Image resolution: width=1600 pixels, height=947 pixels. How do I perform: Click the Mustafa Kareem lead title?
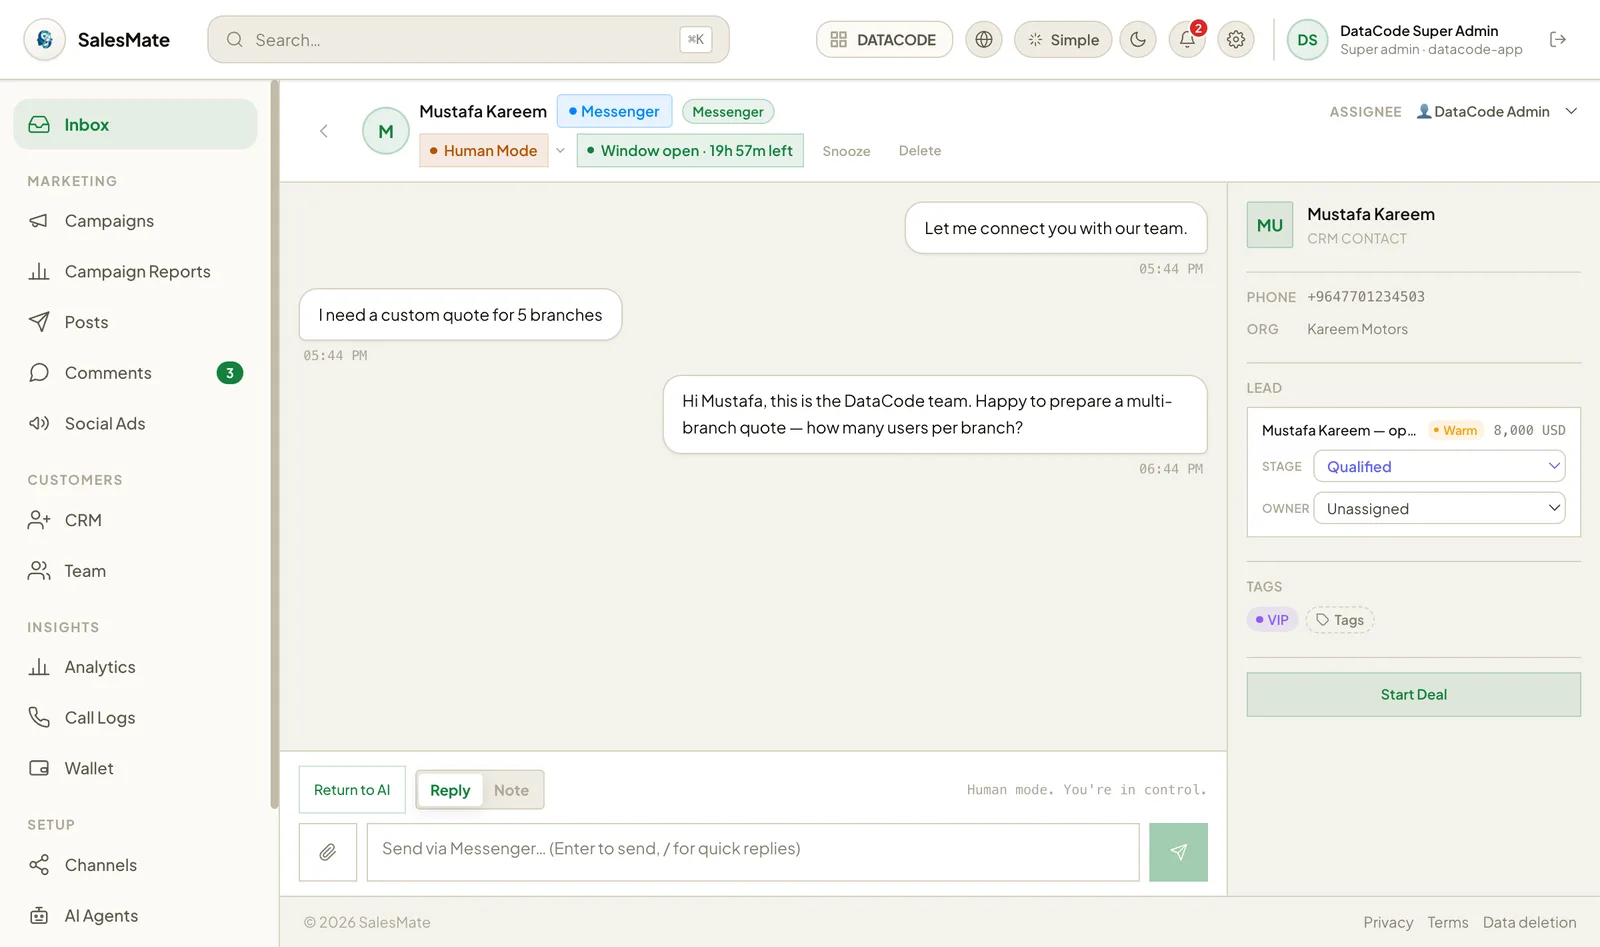click(1339, 430)
